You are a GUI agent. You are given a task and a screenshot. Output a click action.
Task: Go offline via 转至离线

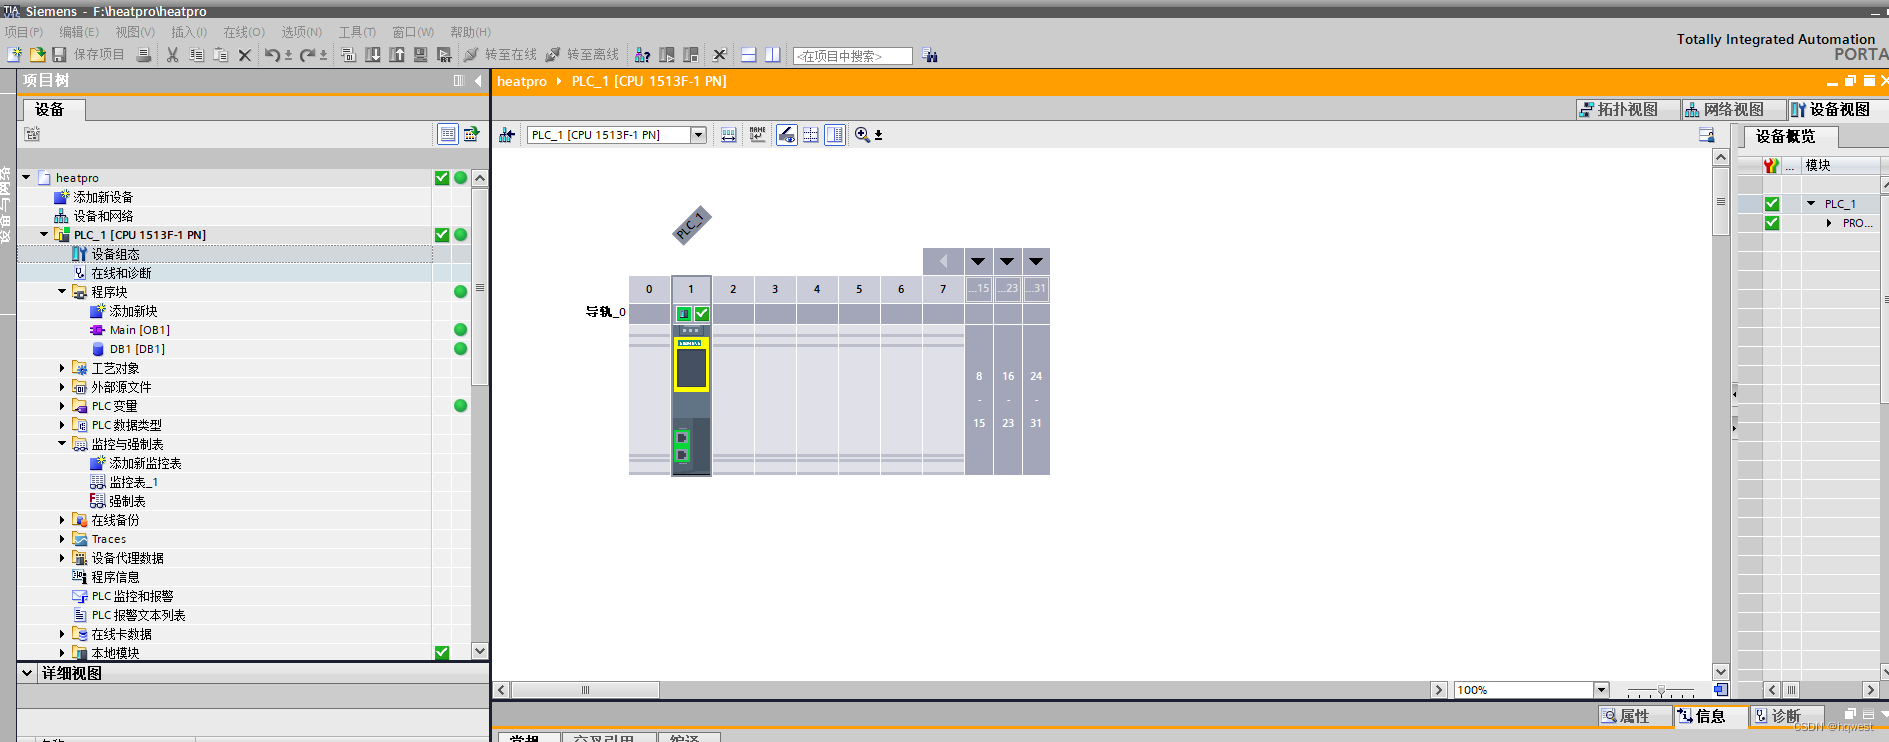[x=582, y=55]
